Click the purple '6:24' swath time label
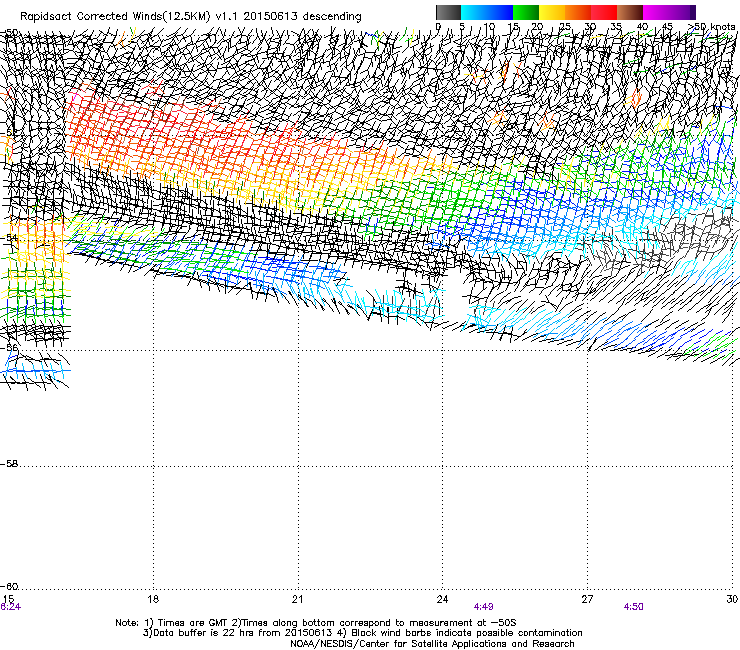Screen dimensions: 740x650 pyautogui.click(x=10, y=607)
